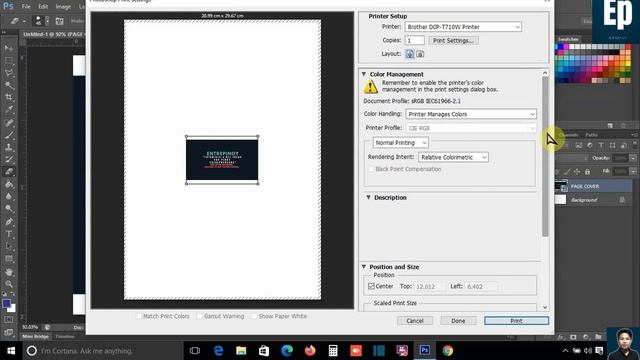Select the Lasso tool
640x360 pixels.
9,73
